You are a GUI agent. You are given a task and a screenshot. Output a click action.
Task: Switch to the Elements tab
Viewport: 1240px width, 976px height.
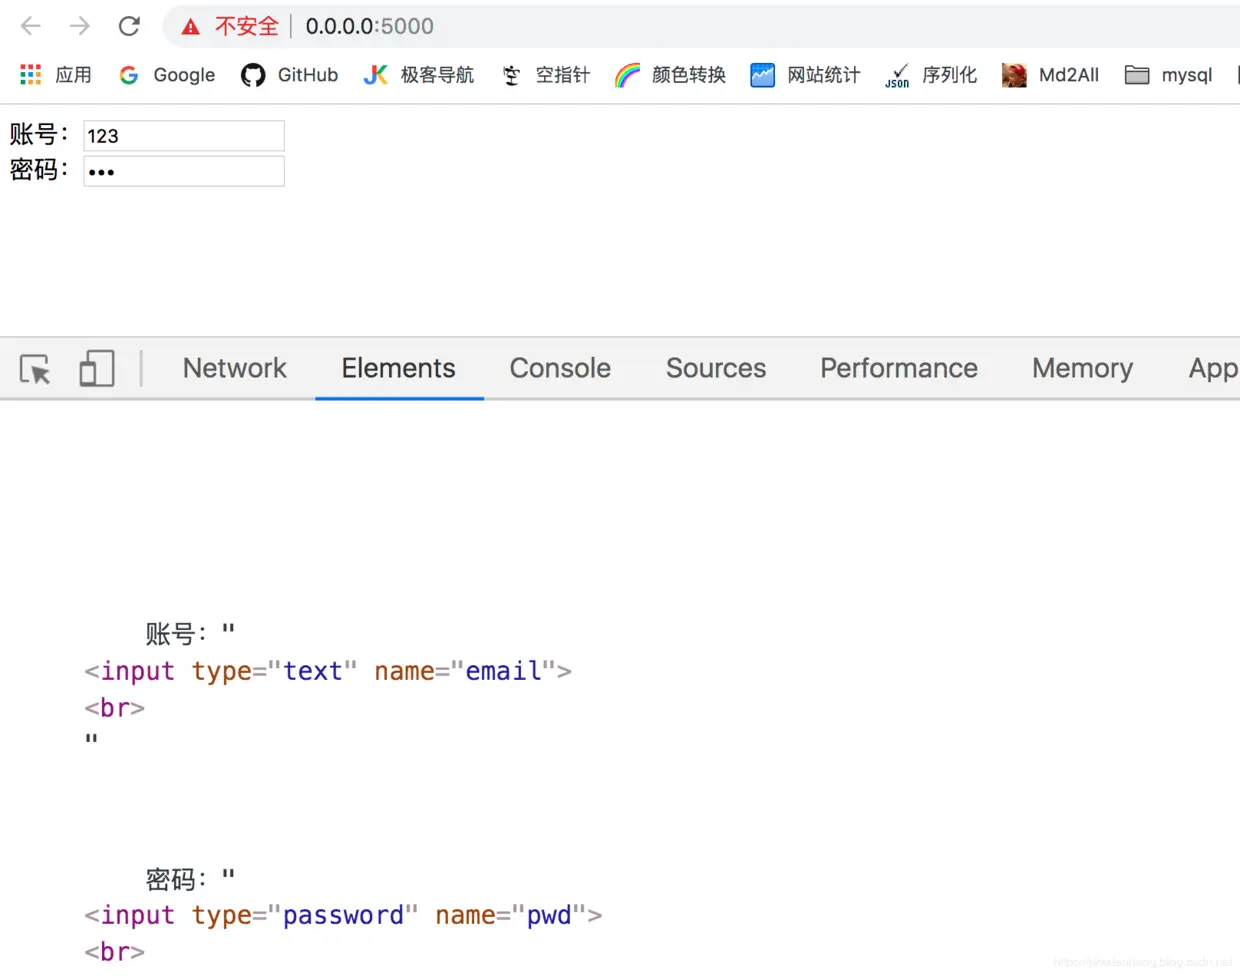(398, 368)
